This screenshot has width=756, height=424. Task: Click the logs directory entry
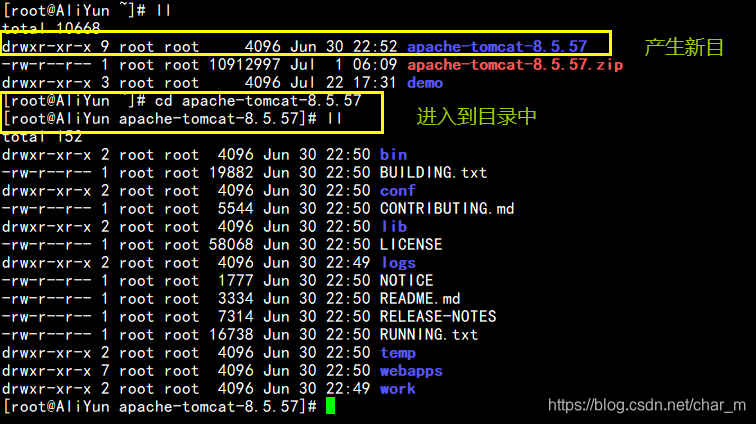[398, 263]
